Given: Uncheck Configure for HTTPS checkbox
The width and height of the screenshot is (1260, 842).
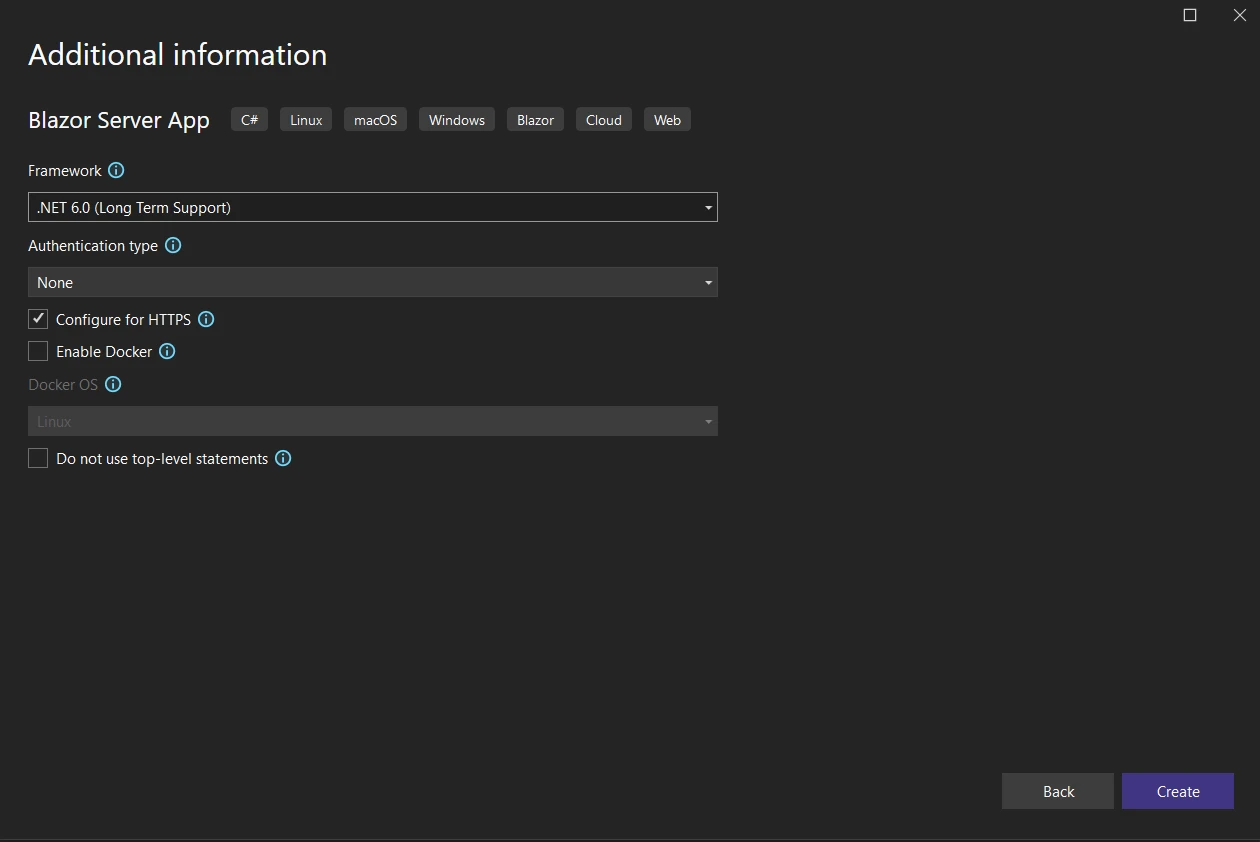Looking at the screenshot, I should click(x=38, y=320).
